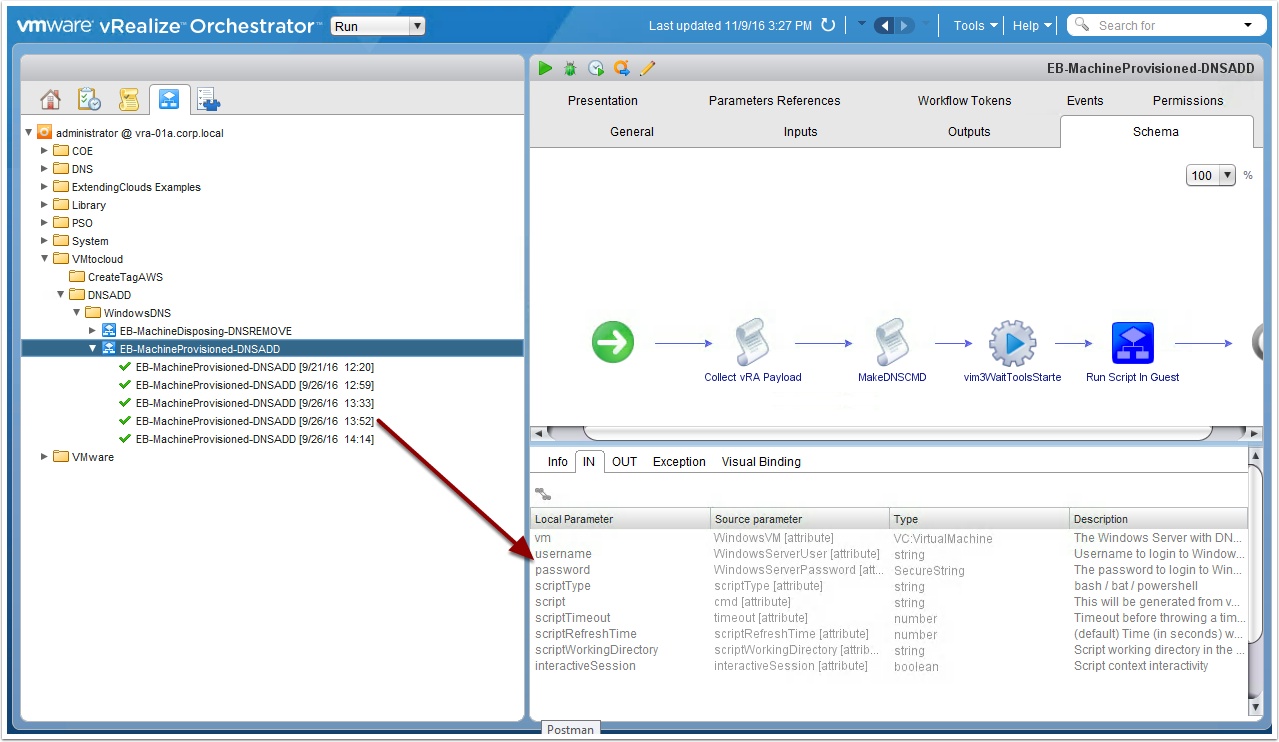Viewport: 1279px width, 742px height.
Task: Expand the DNS folder
Action: [44, 169]
